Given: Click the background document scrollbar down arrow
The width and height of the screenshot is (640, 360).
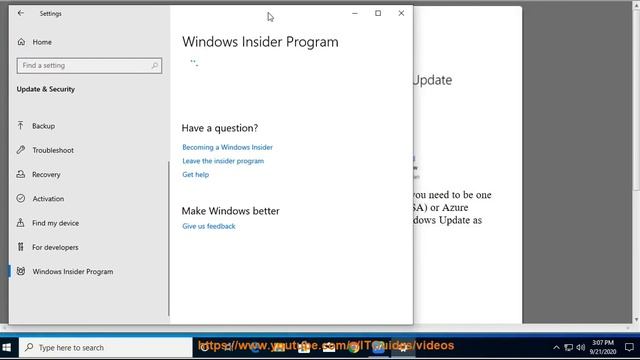Looking at the screenshot, I should point(636,320).
